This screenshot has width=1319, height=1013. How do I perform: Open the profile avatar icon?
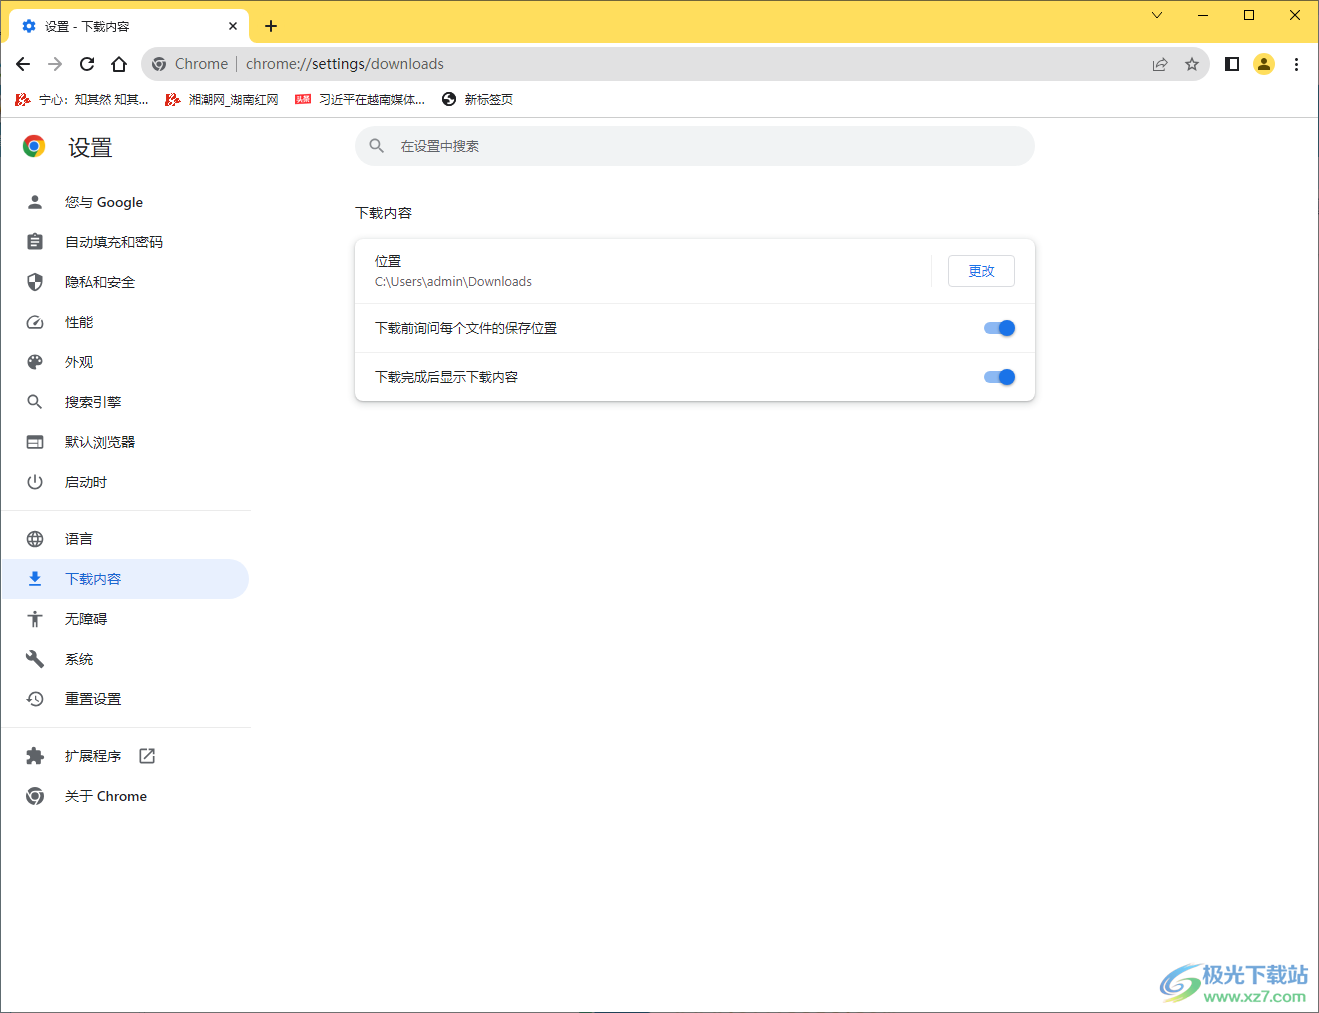1264,64
